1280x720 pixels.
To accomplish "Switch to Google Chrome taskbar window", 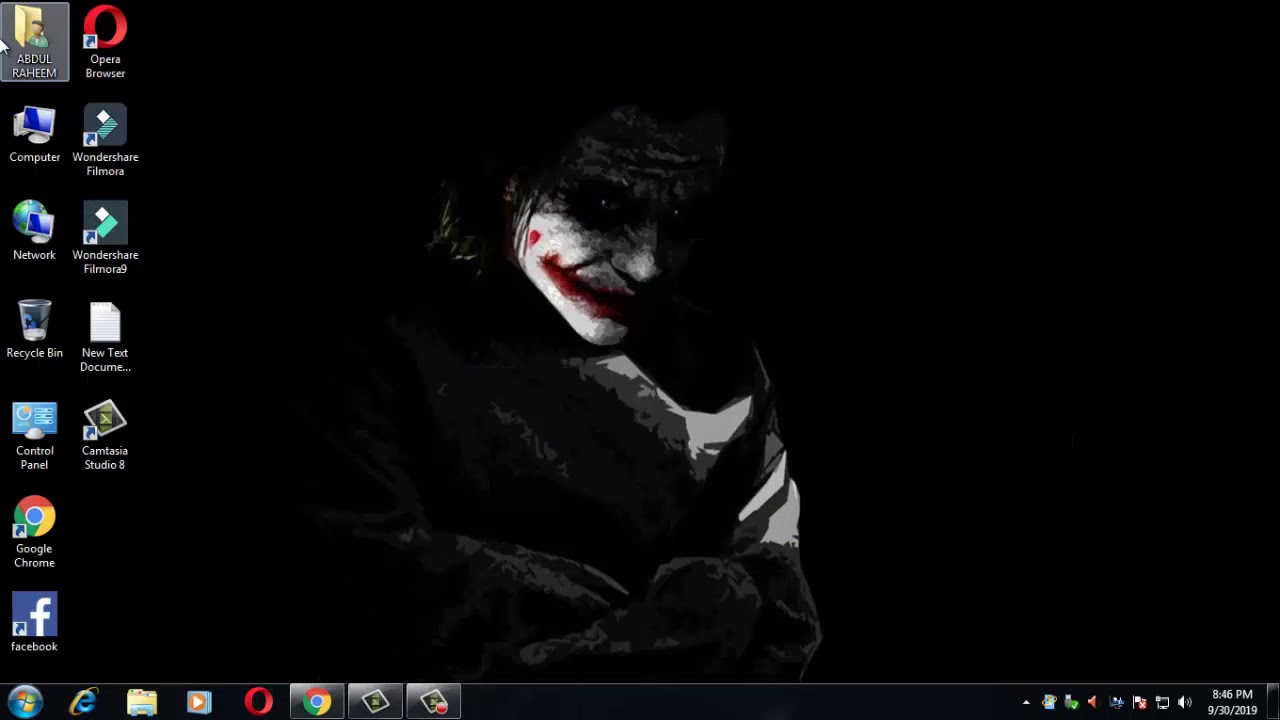I will [x=317, y=702].
